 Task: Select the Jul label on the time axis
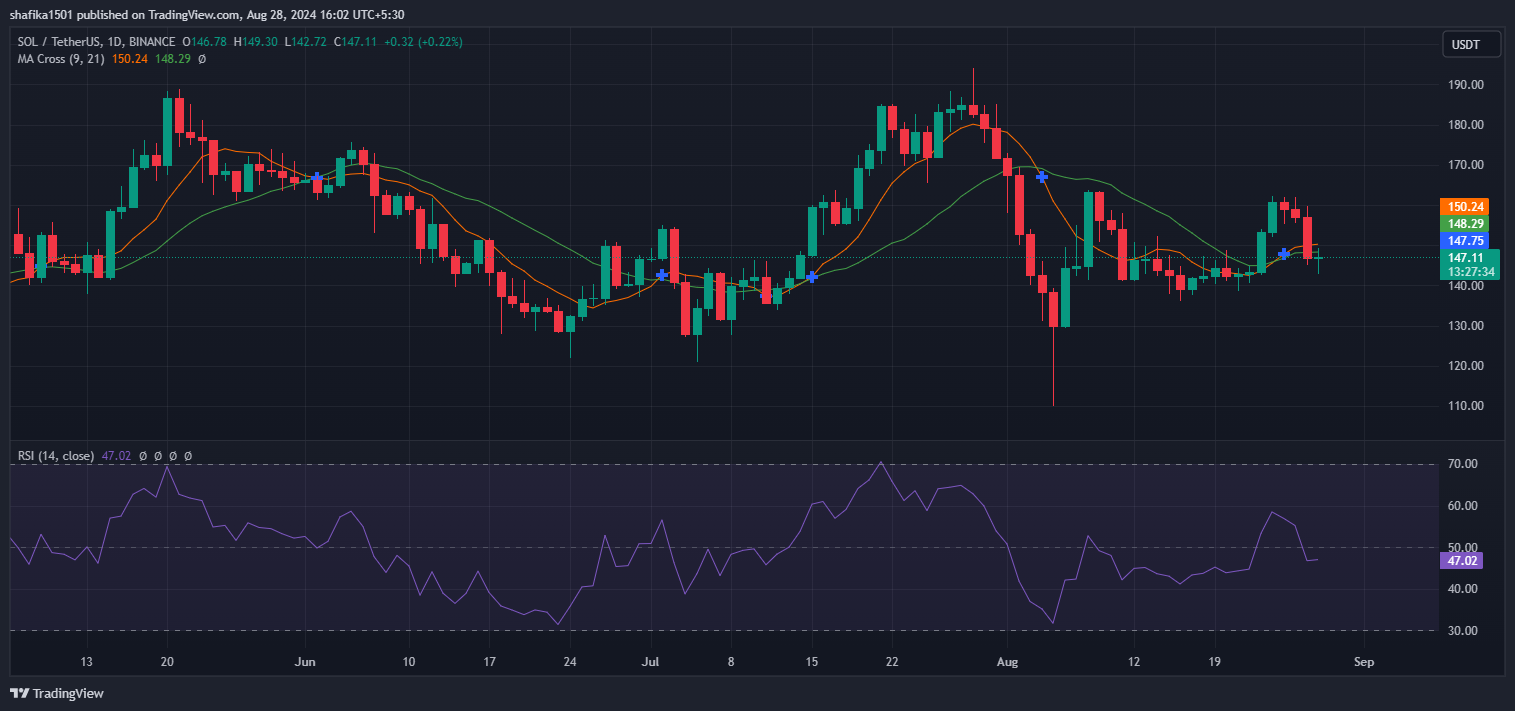tap(650, 662)
